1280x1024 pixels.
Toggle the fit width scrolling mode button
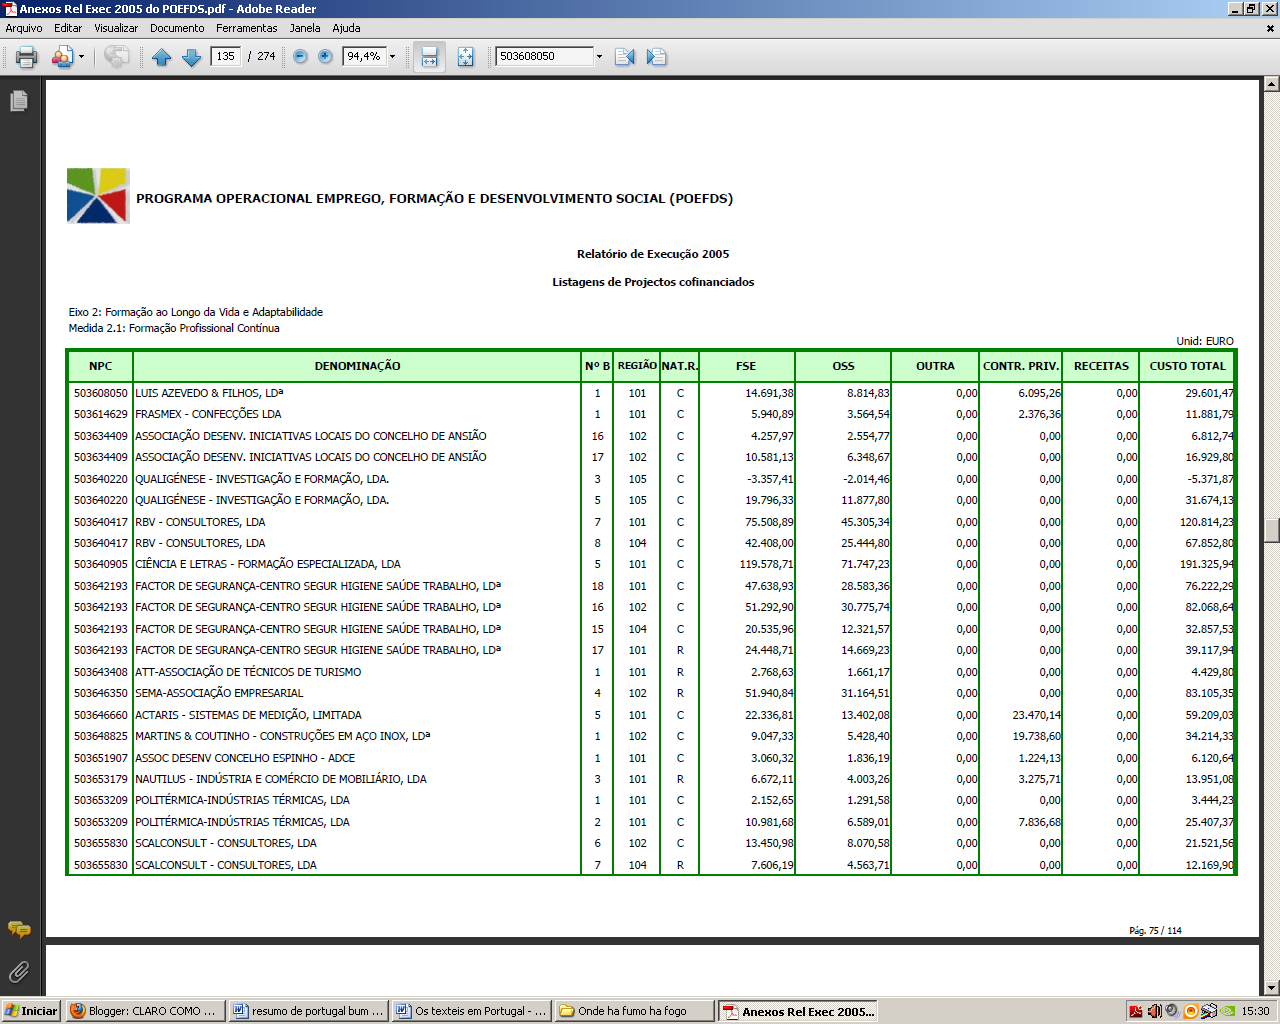pos(429,57)
